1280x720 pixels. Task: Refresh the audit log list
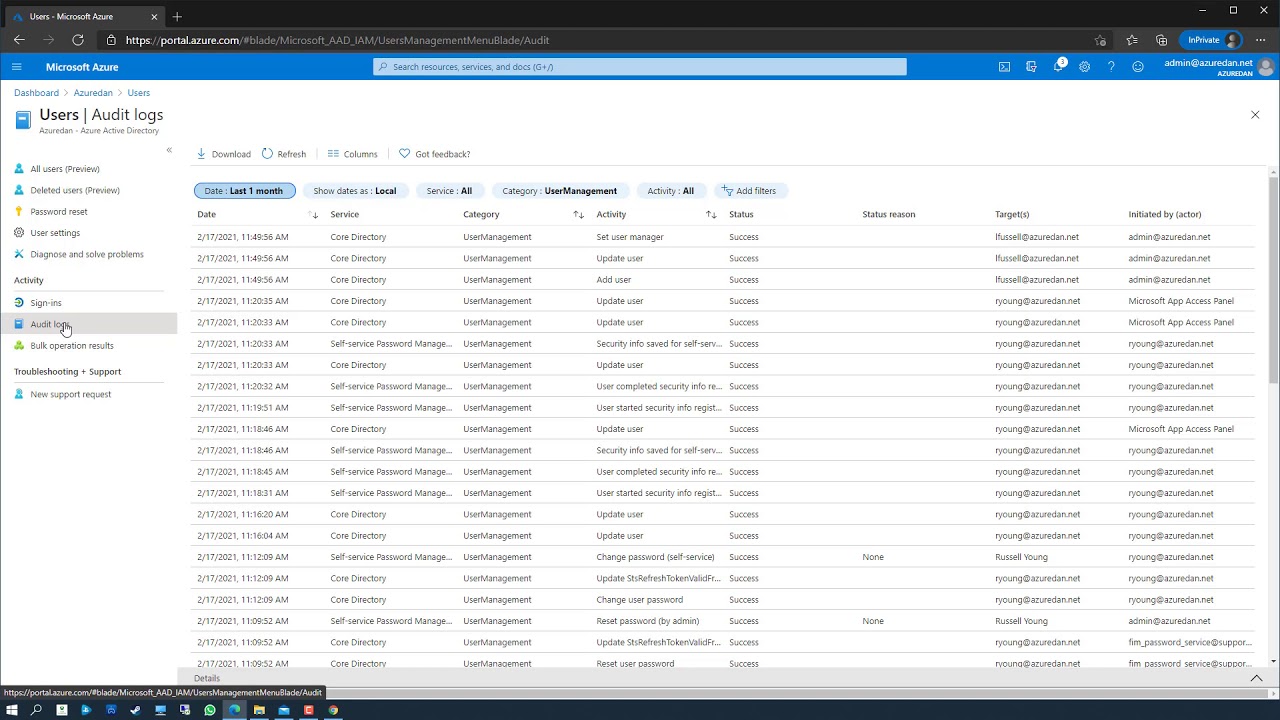(x=284, y=154)
